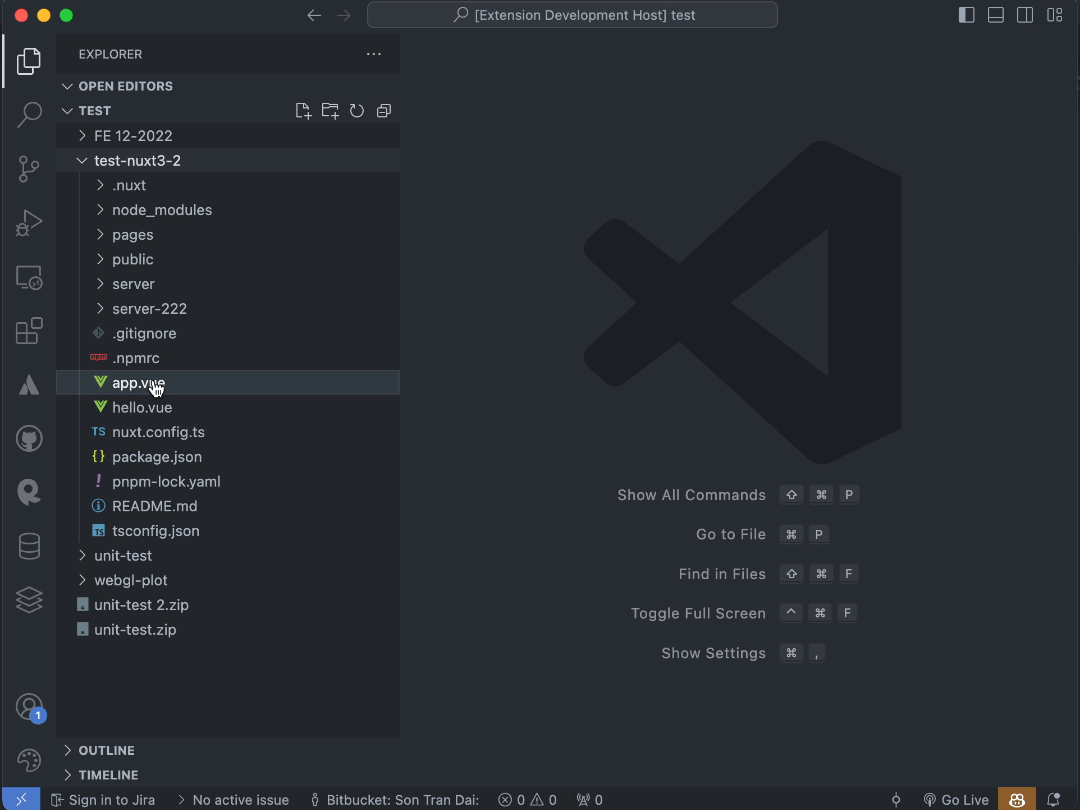Click the commit marker icon in status bar

coord(895,800)
